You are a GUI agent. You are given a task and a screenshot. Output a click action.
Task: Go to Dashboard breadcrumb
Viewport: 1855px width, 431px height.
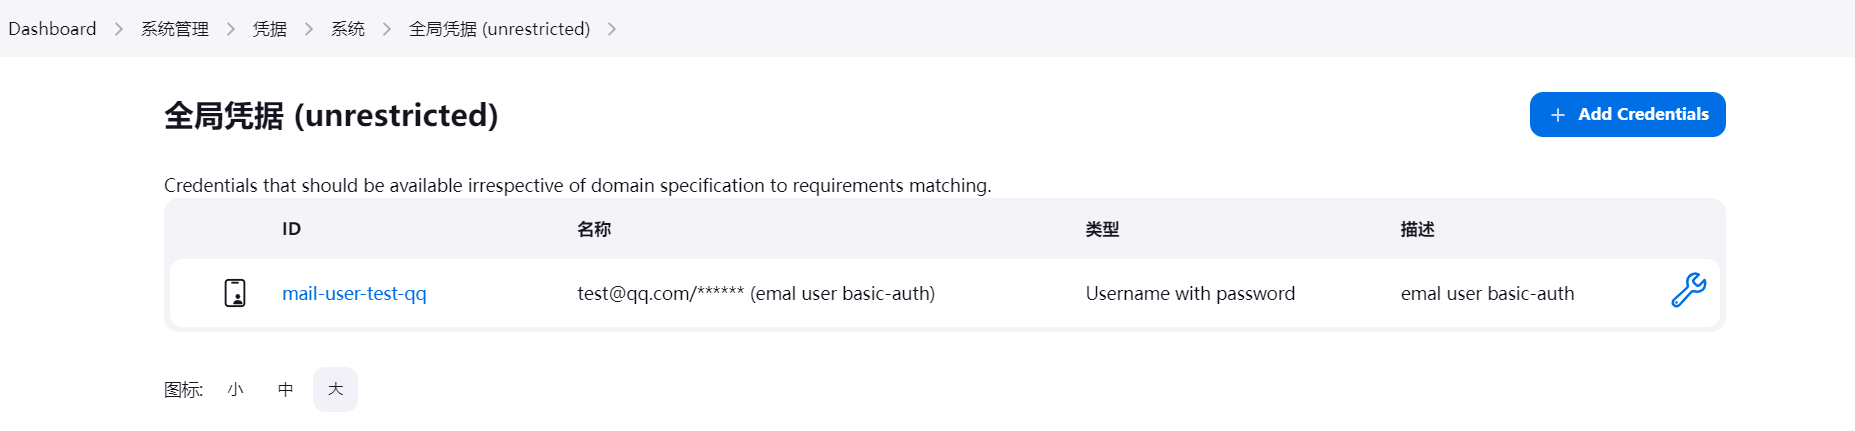pyautogui.click(x=52, y=29)
